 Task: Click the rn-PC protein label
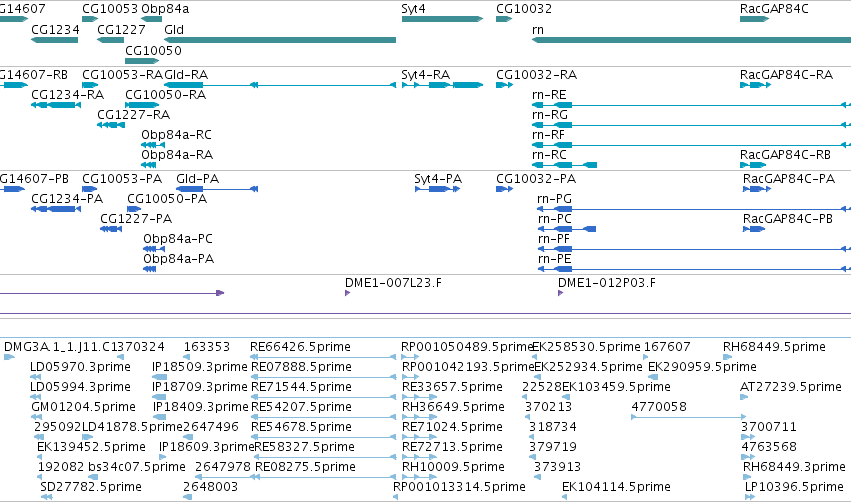[x=555, y=219]
